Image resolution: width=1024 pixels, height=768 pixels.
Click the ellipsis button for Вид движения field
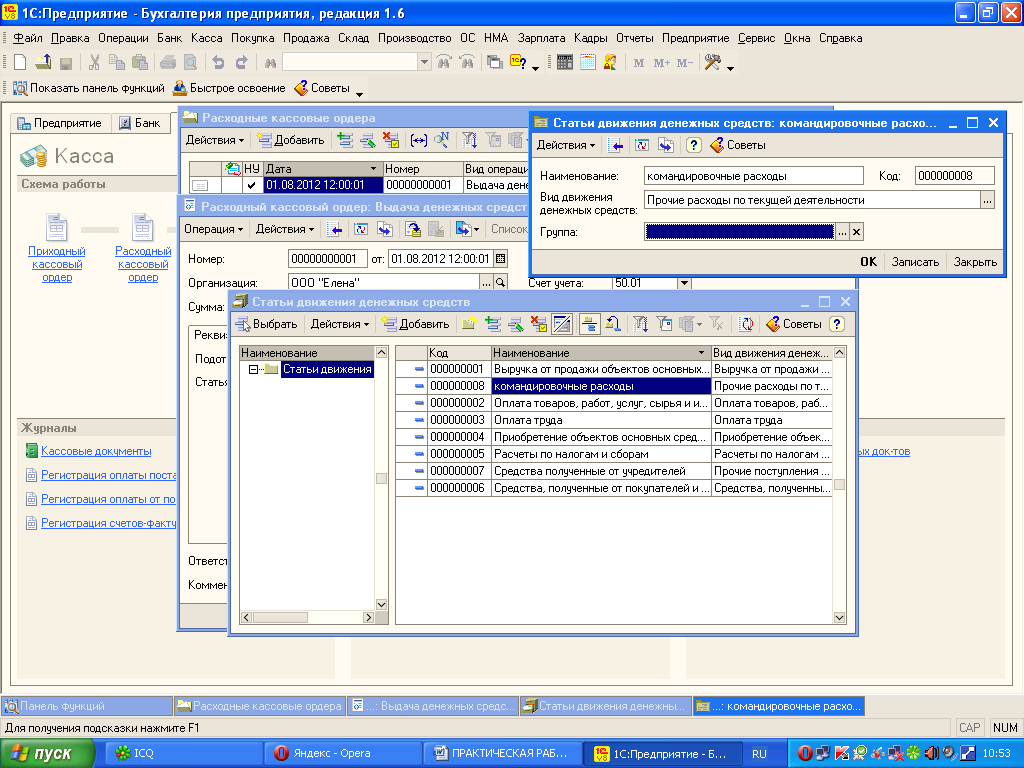(987, 200)
